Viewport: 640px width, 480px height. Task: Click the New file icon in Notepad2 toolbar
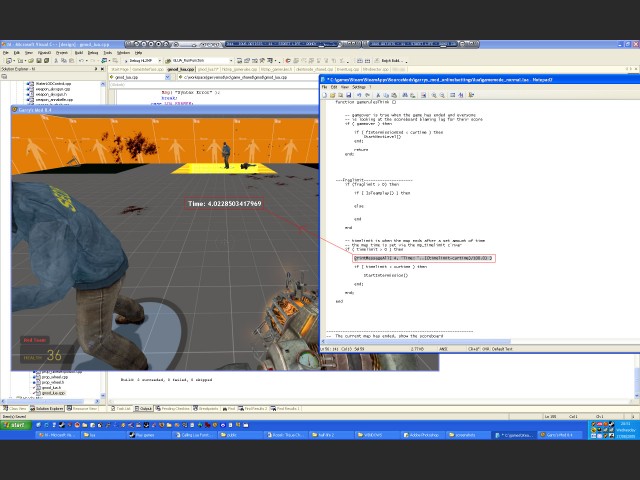coord(325,95)
